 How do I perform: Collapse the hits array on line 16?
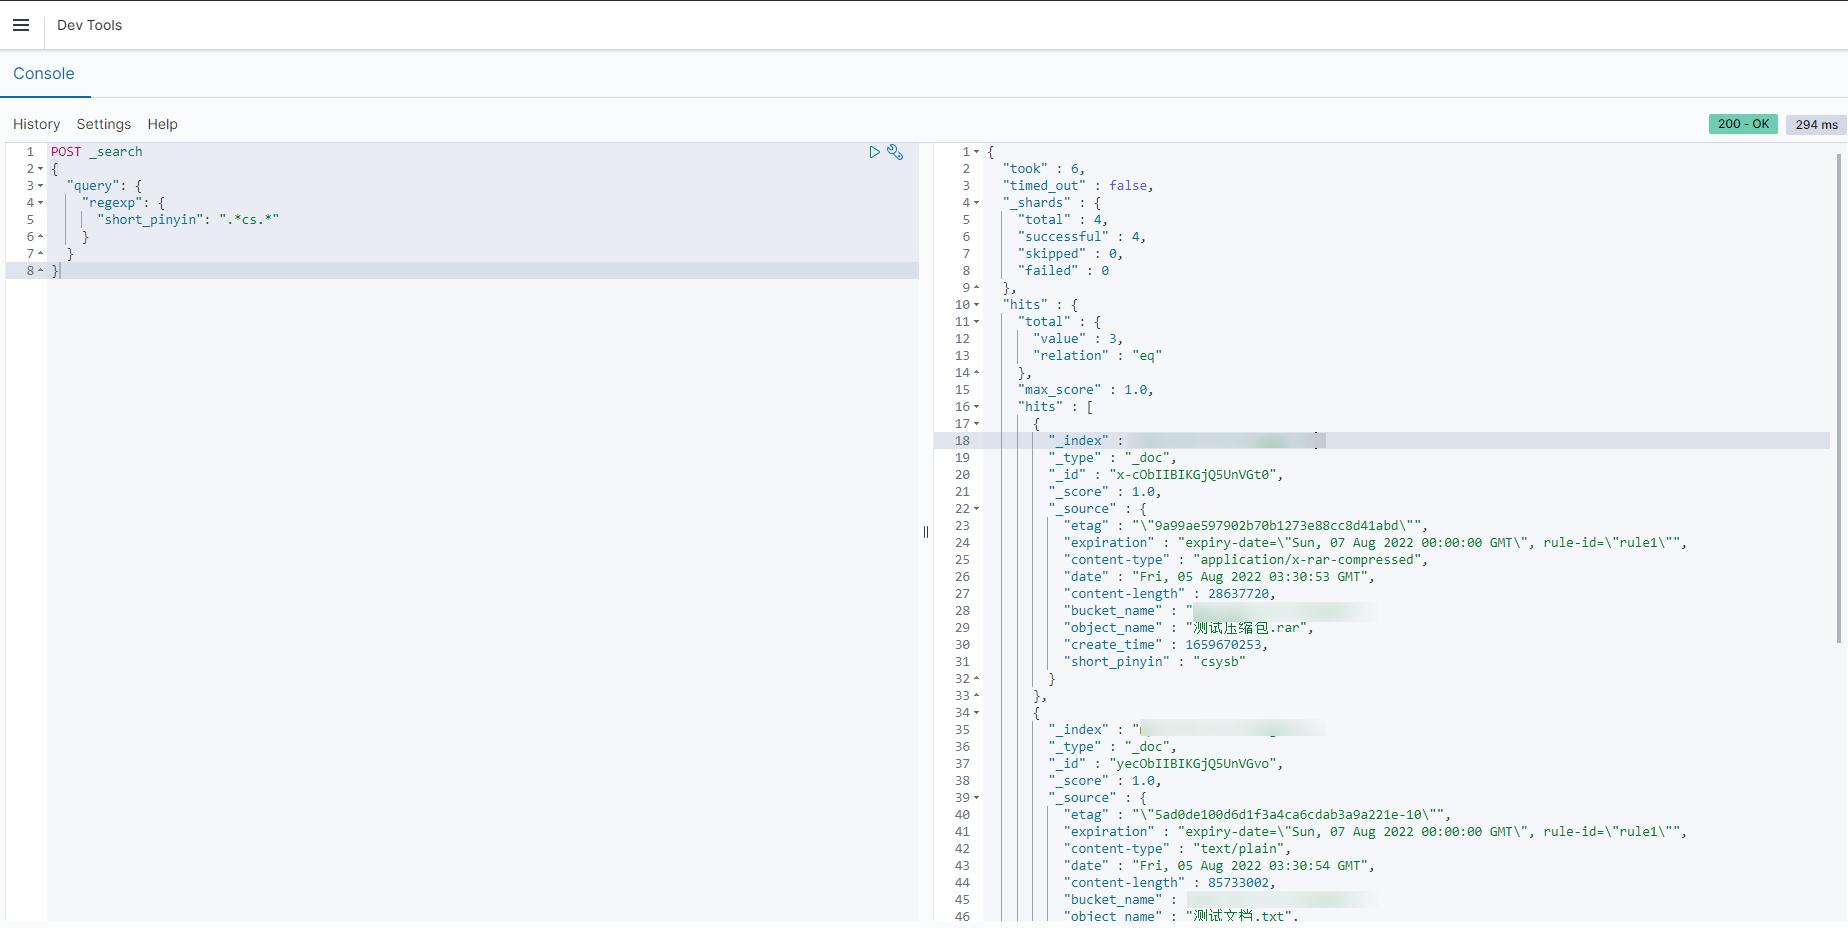coord(977,407)
